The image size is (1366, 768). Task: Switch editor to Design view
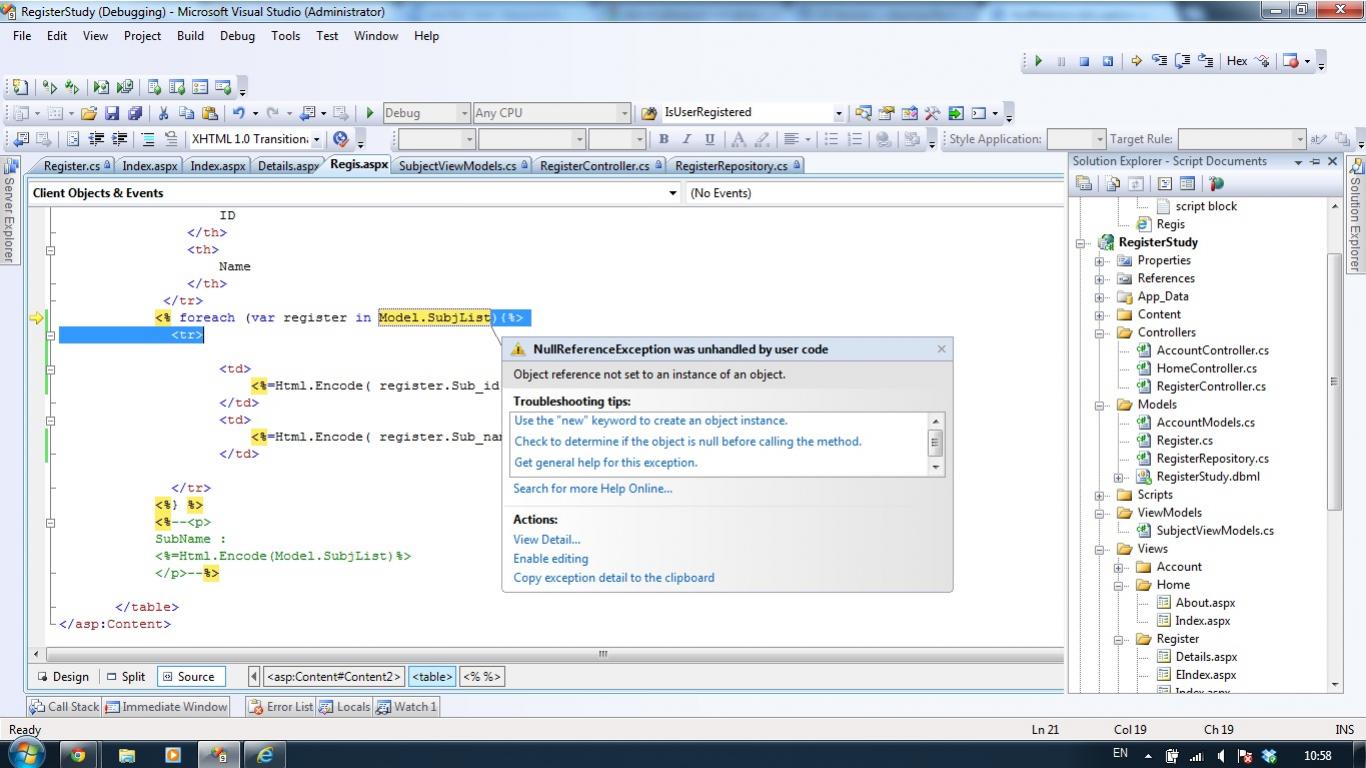[x=64, y=676]
